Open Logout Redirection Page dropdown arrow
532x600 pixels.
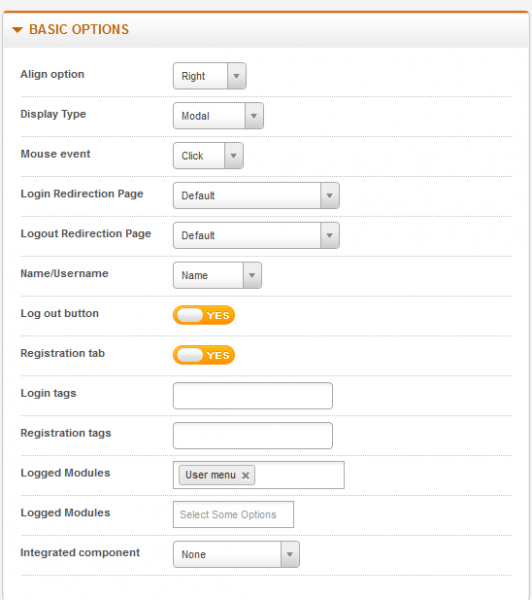330,235
